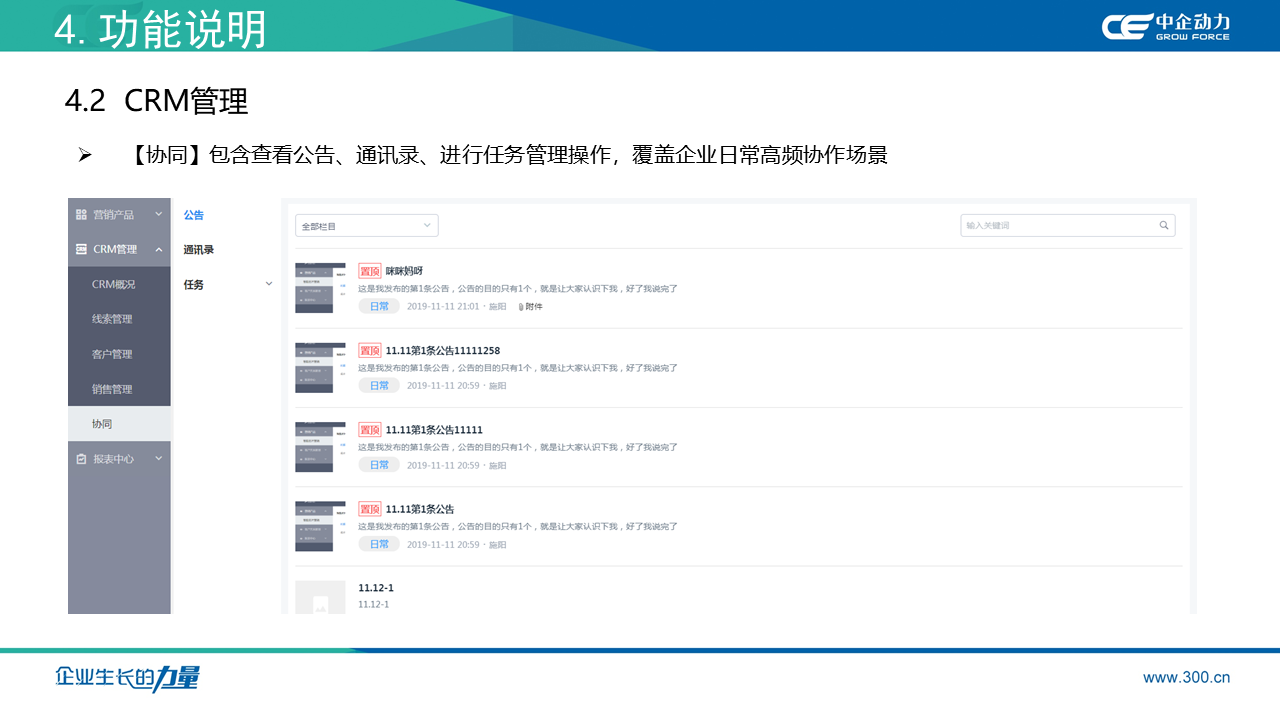Click the 日常 tag under 11.11第1条公告11111258

[x=379, y=385]
